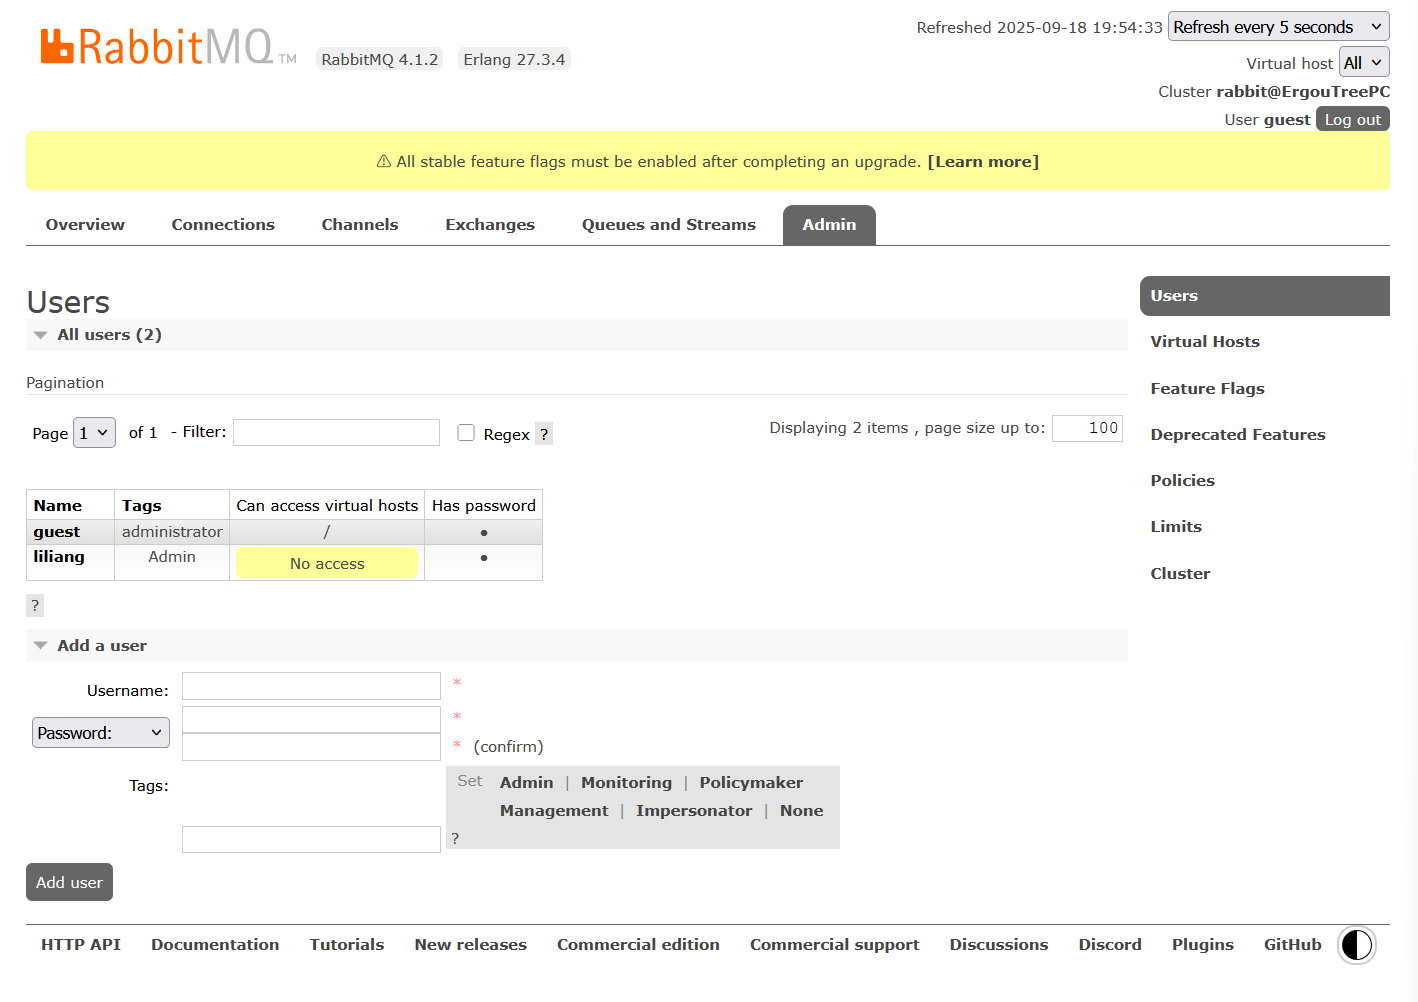
Task: Open the liliang user link
Action: [59, 557]
